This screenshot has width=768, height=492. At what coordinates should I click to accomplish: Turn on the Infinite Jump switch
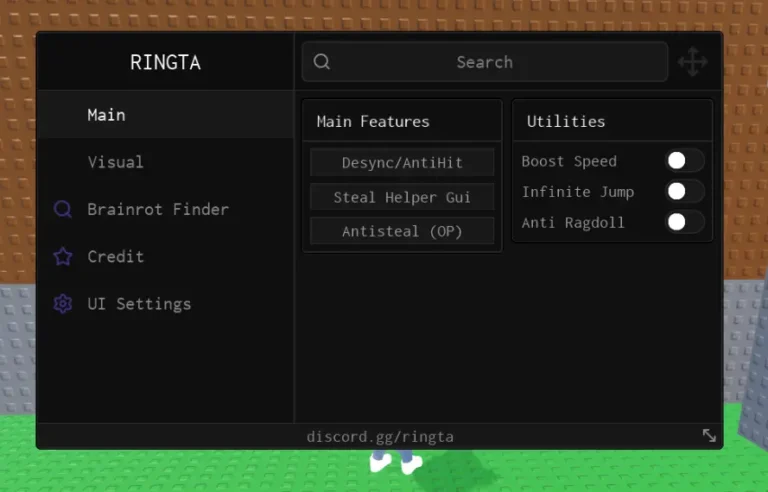[x=685, y=191]
